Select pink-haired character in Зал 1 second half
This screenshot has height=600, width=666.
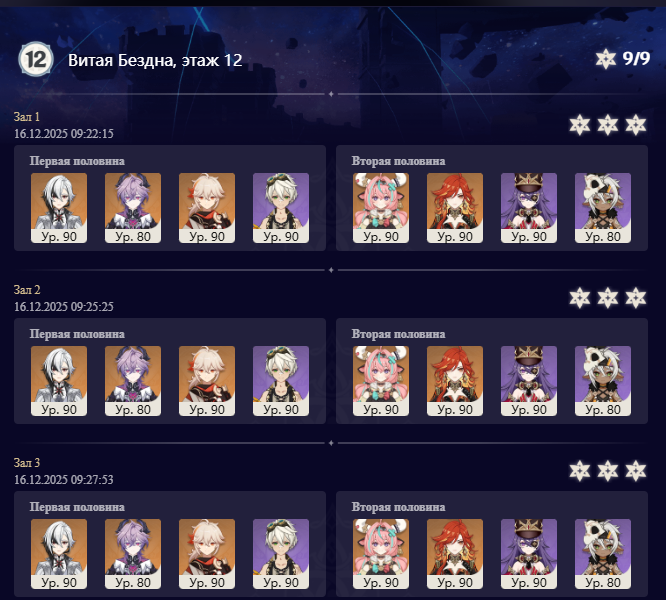pos(381,208)
